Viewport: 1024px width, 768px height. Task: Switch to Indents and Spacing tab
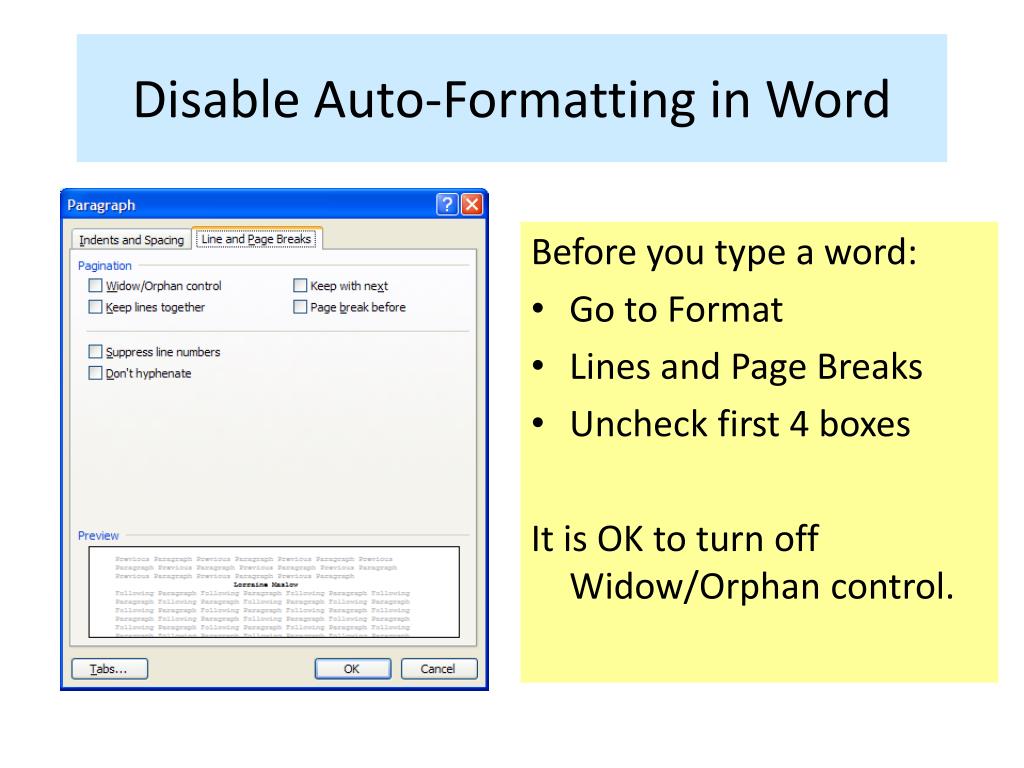coord(131,240)
